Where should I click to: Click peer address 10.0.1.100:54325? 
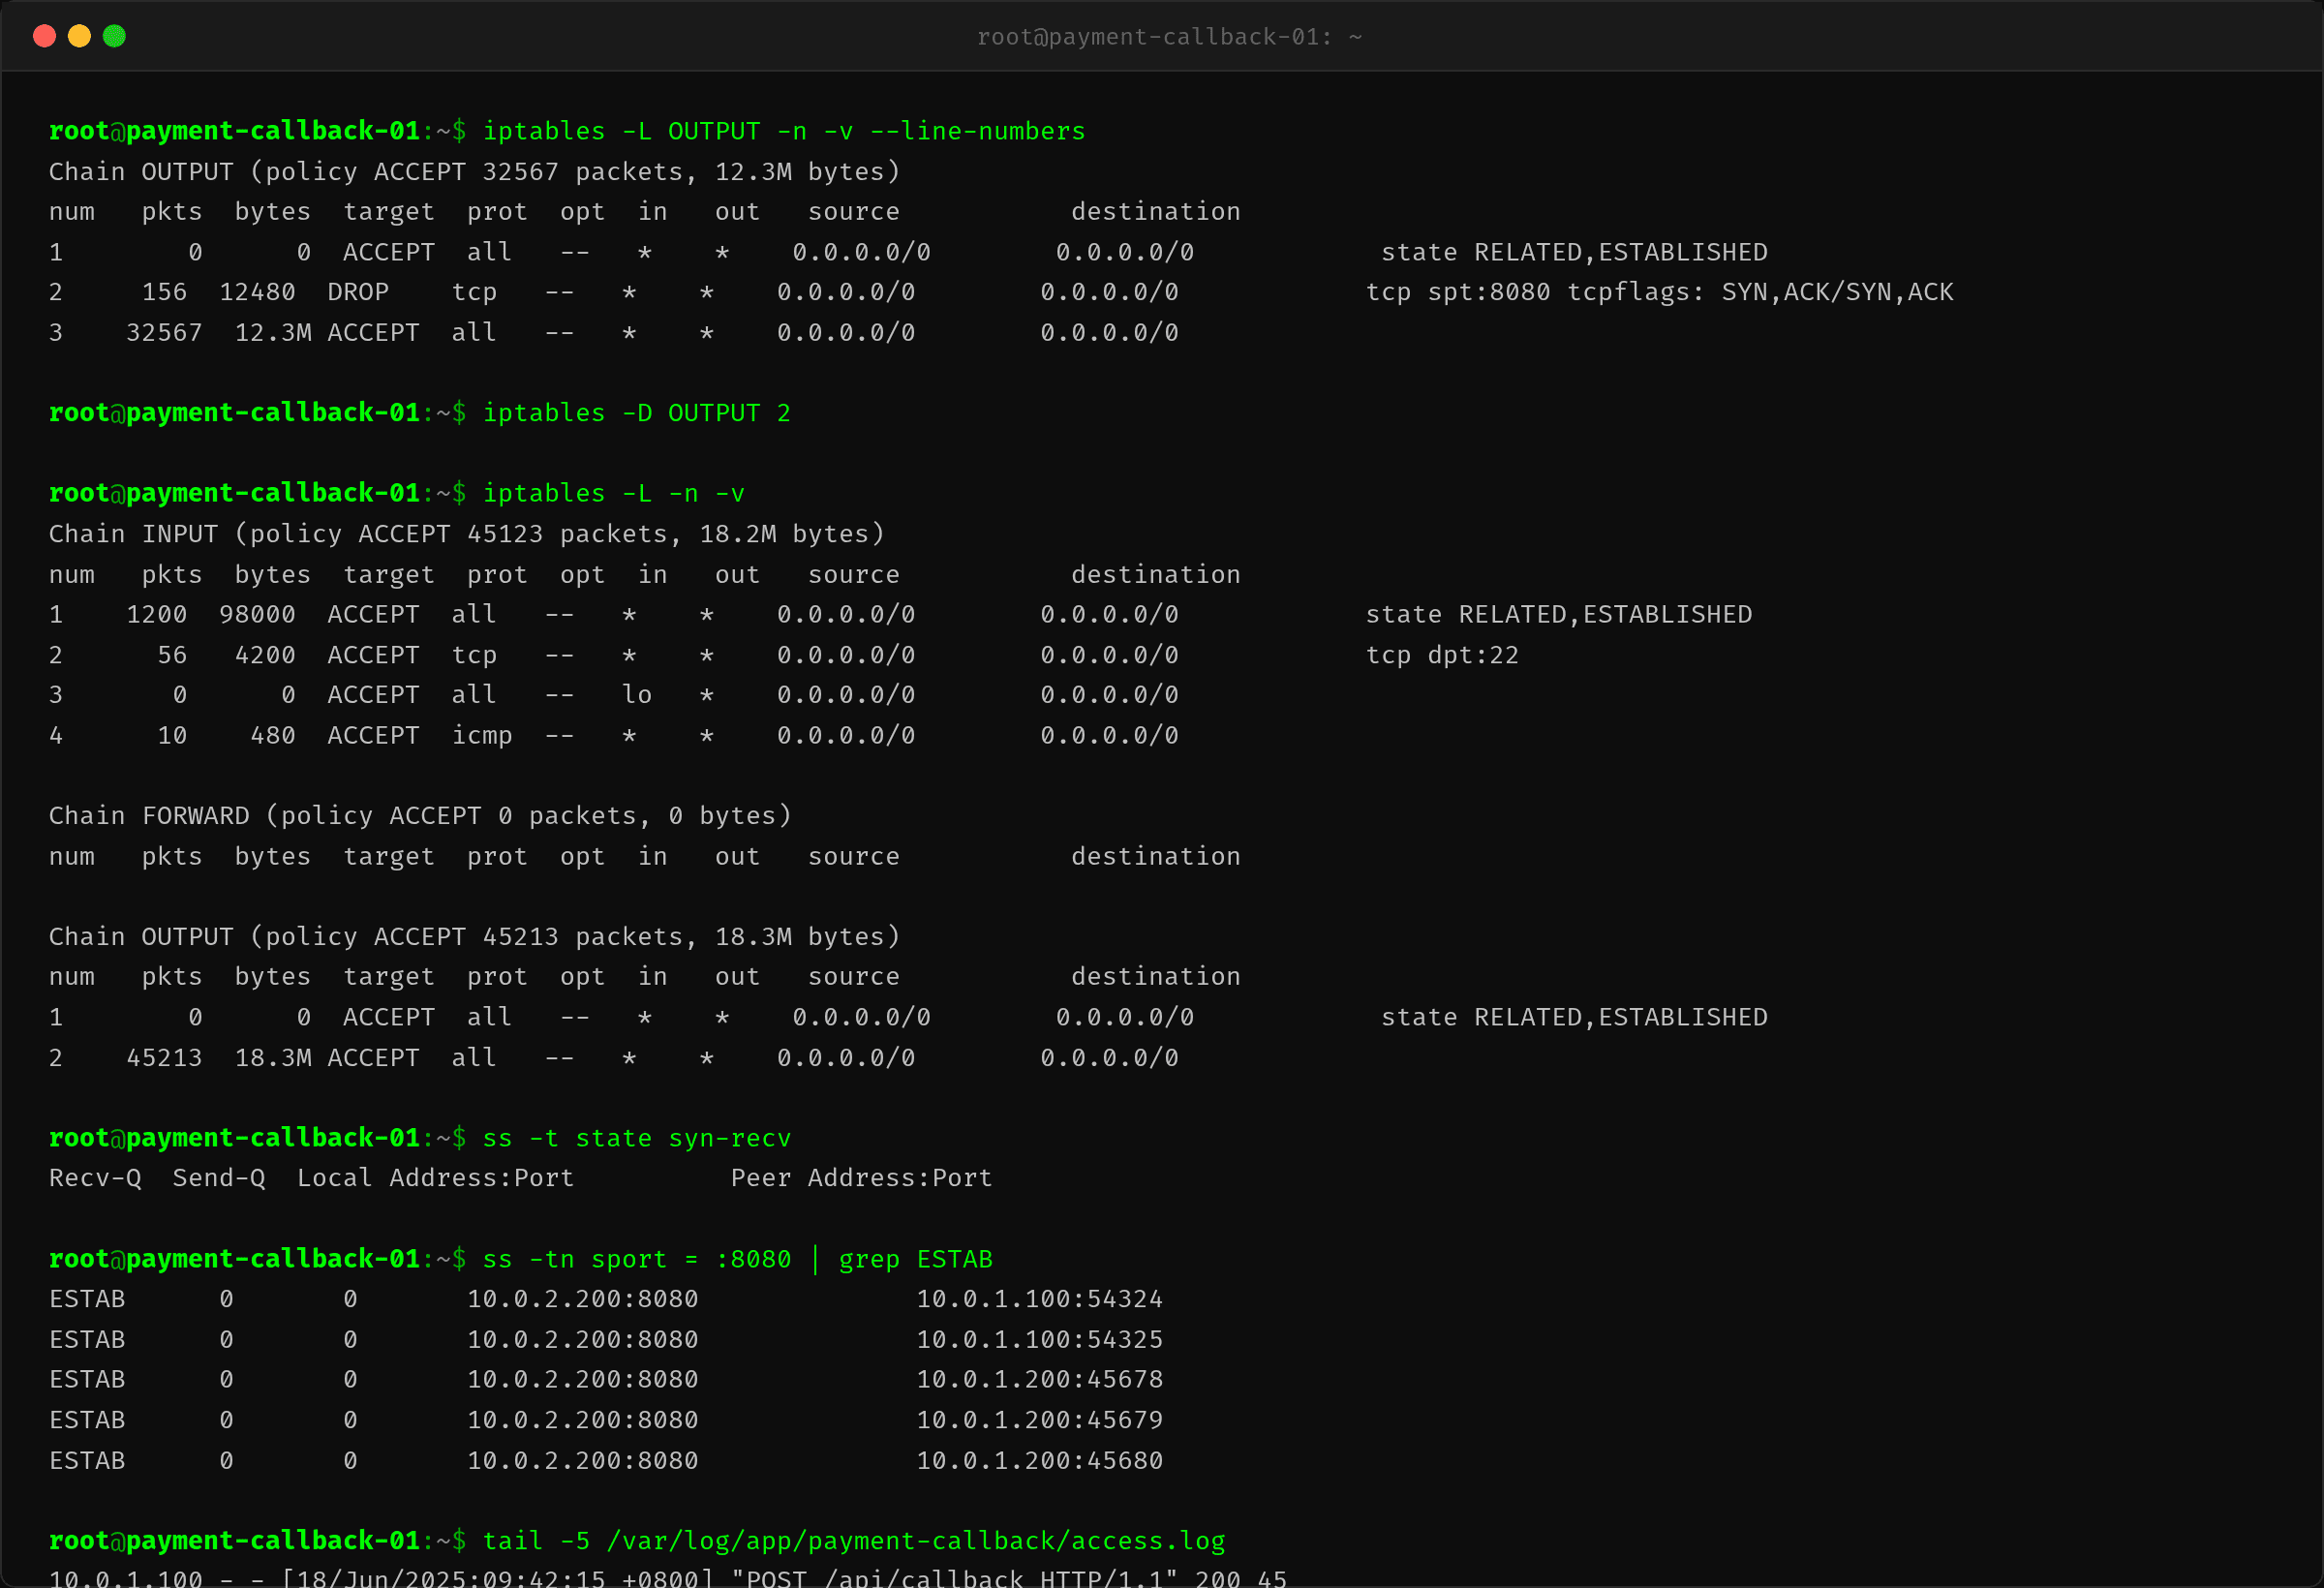[1040, 1340]
